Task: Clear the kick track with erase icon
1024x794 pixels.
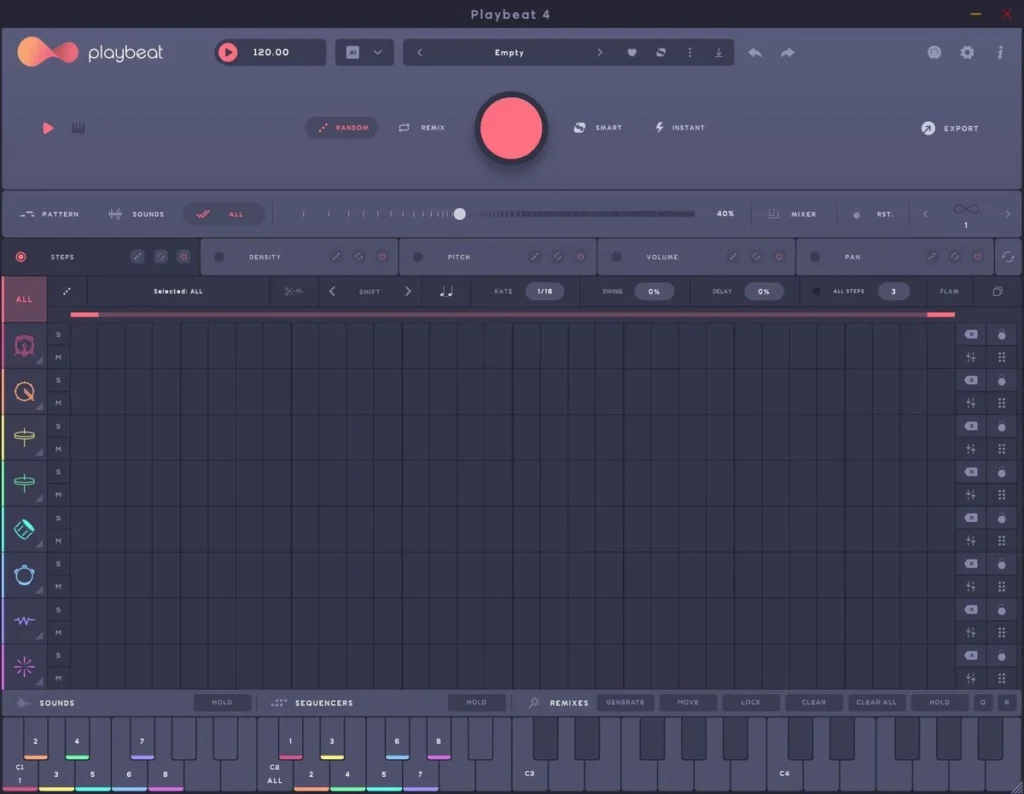Action: [971, 334]
